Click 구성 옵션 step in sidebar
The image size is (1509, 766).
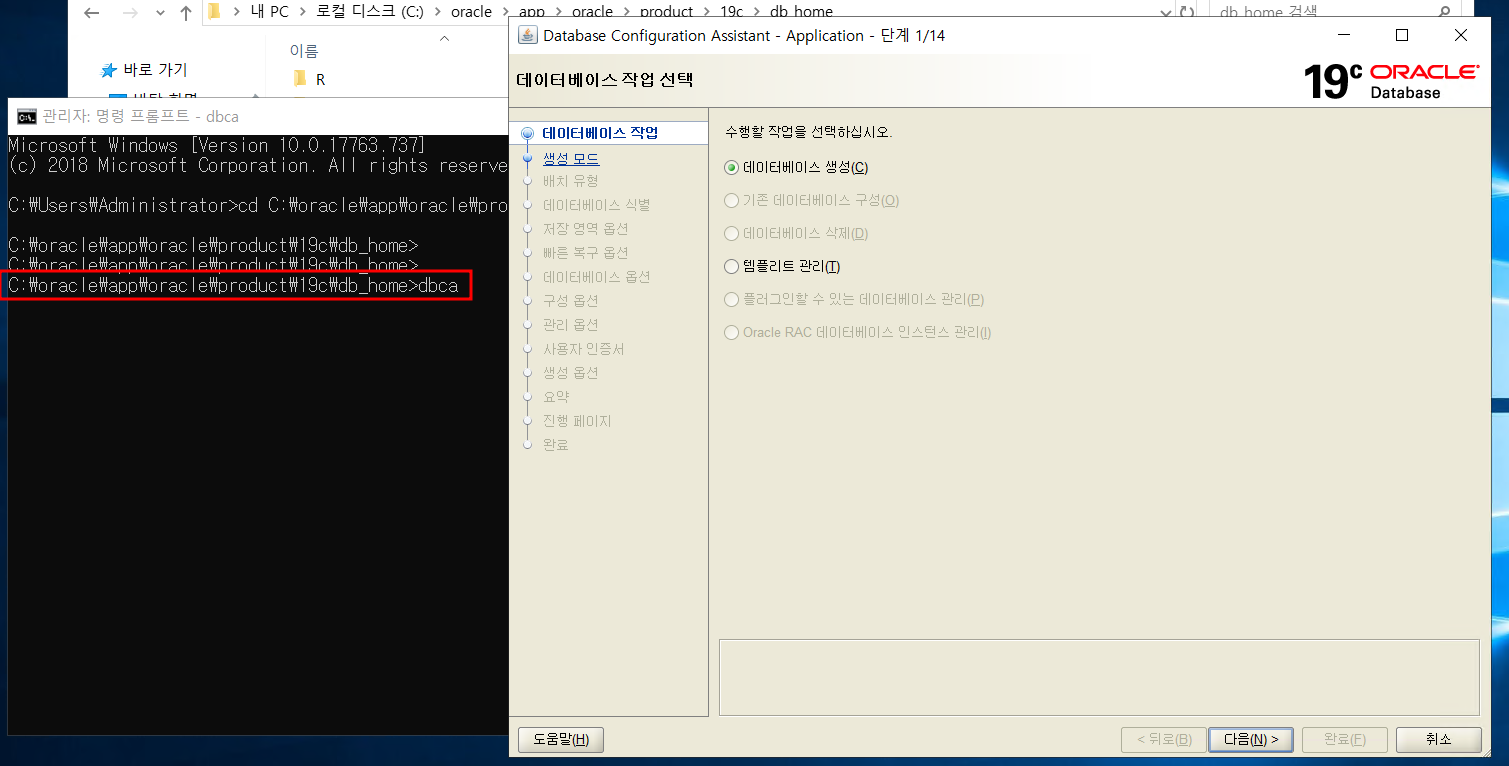pos(571,301)
